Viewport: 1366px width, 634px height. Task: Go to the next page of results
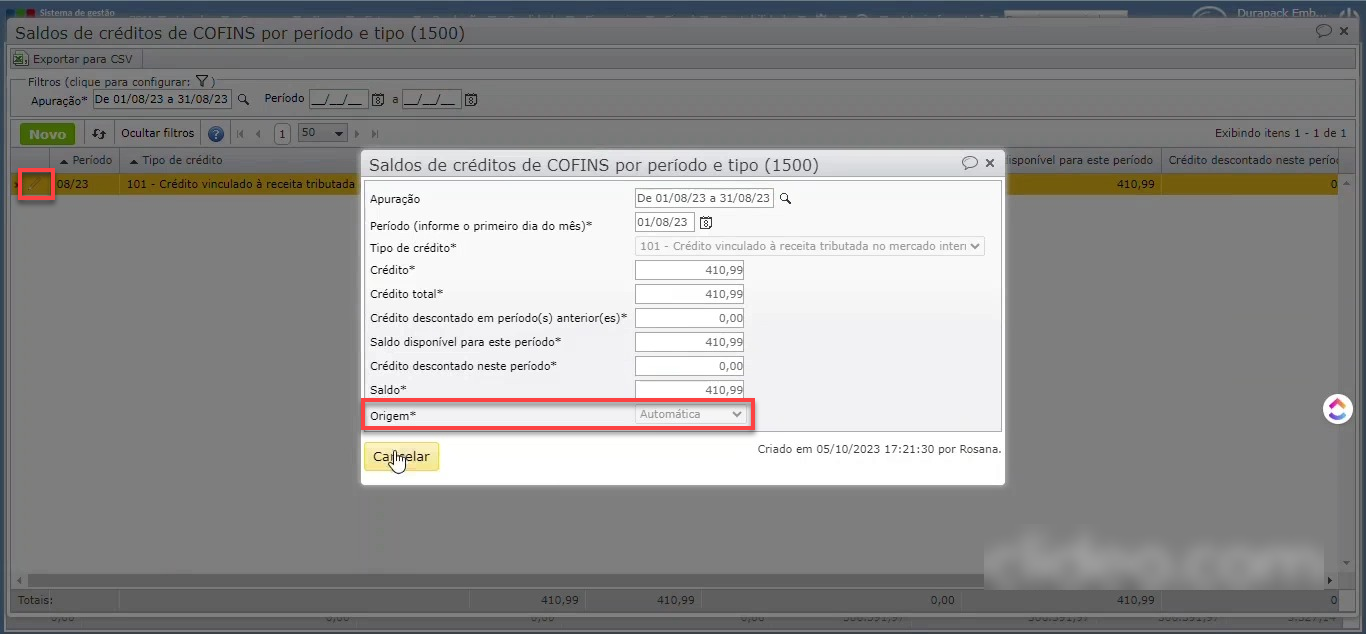(358, 133)
